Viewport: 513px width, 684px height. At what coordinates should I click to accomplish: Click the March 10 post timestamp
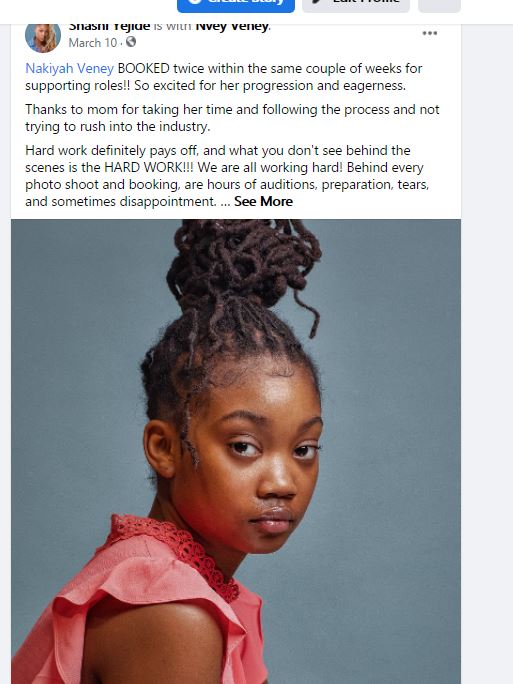tap(92, 43)
